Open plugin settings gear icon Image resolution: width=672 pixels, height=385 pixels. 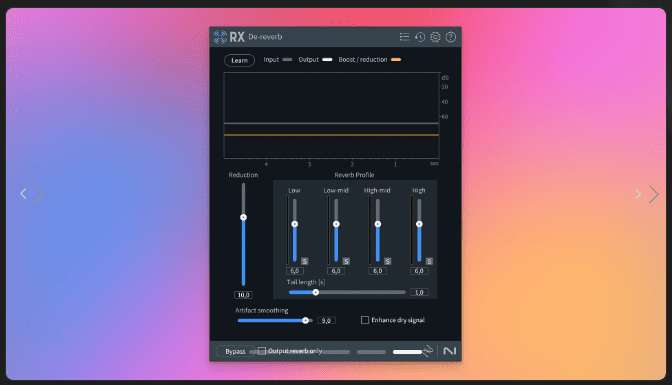point(435,37)
